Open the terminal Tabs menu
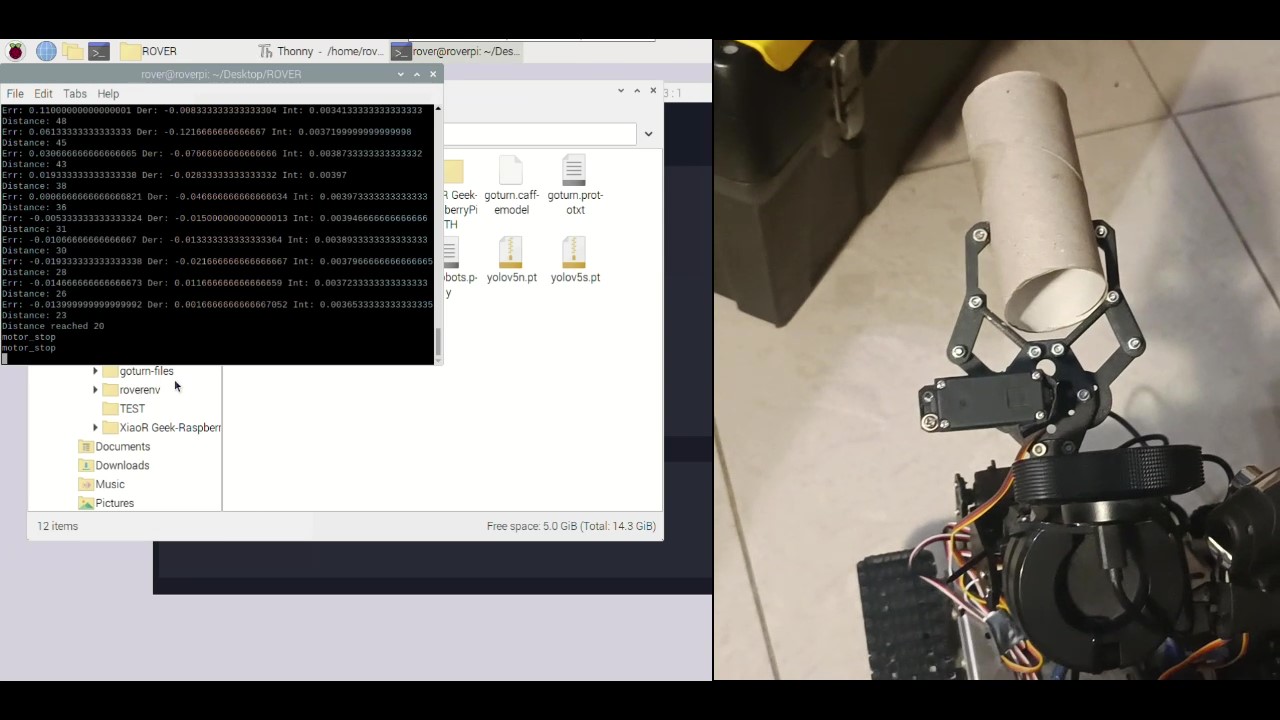This screenshot has width=1280, height=720. click(x=75, y=93)
